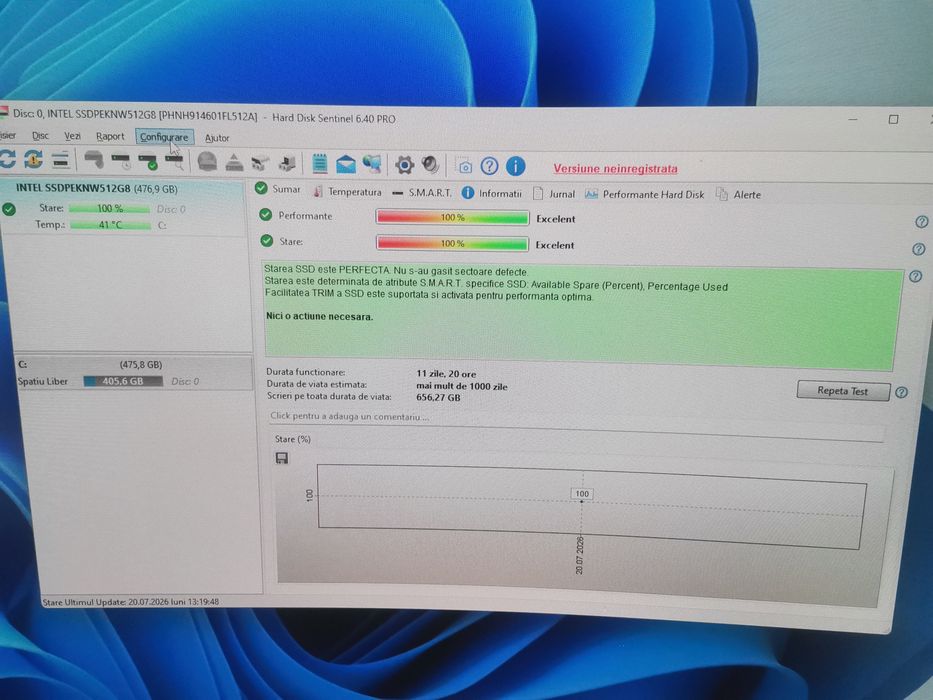Click the Versiune neinregistrata link

(615, 168)
